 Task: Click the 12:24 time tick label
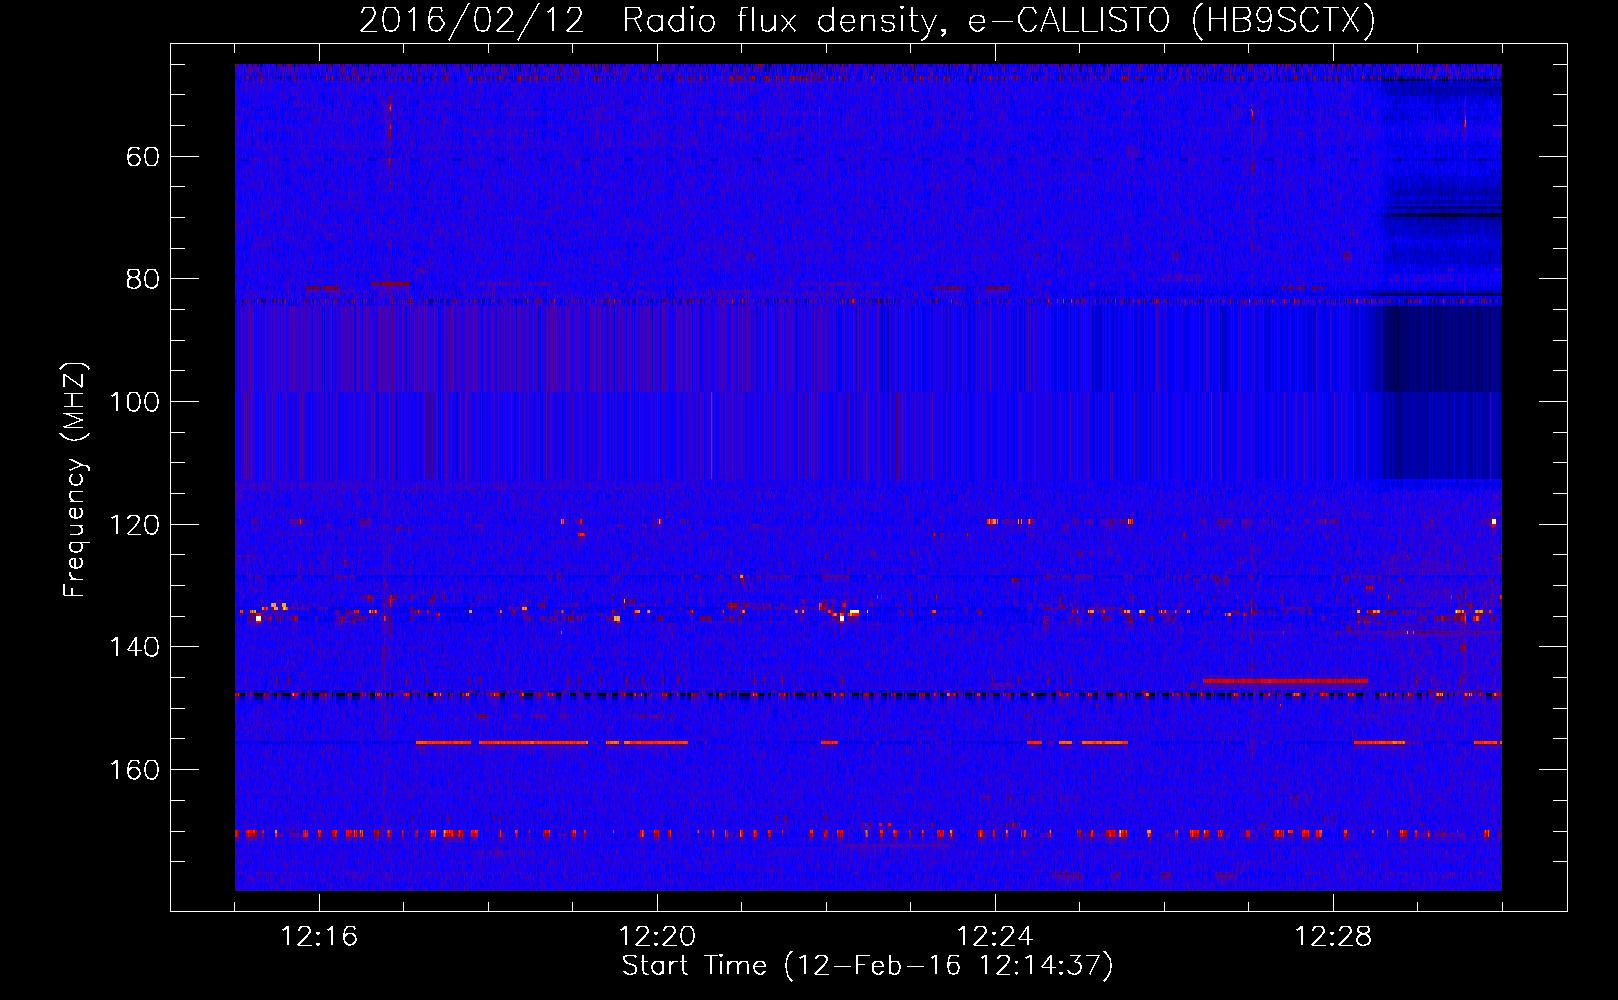(x=995, y=937)
